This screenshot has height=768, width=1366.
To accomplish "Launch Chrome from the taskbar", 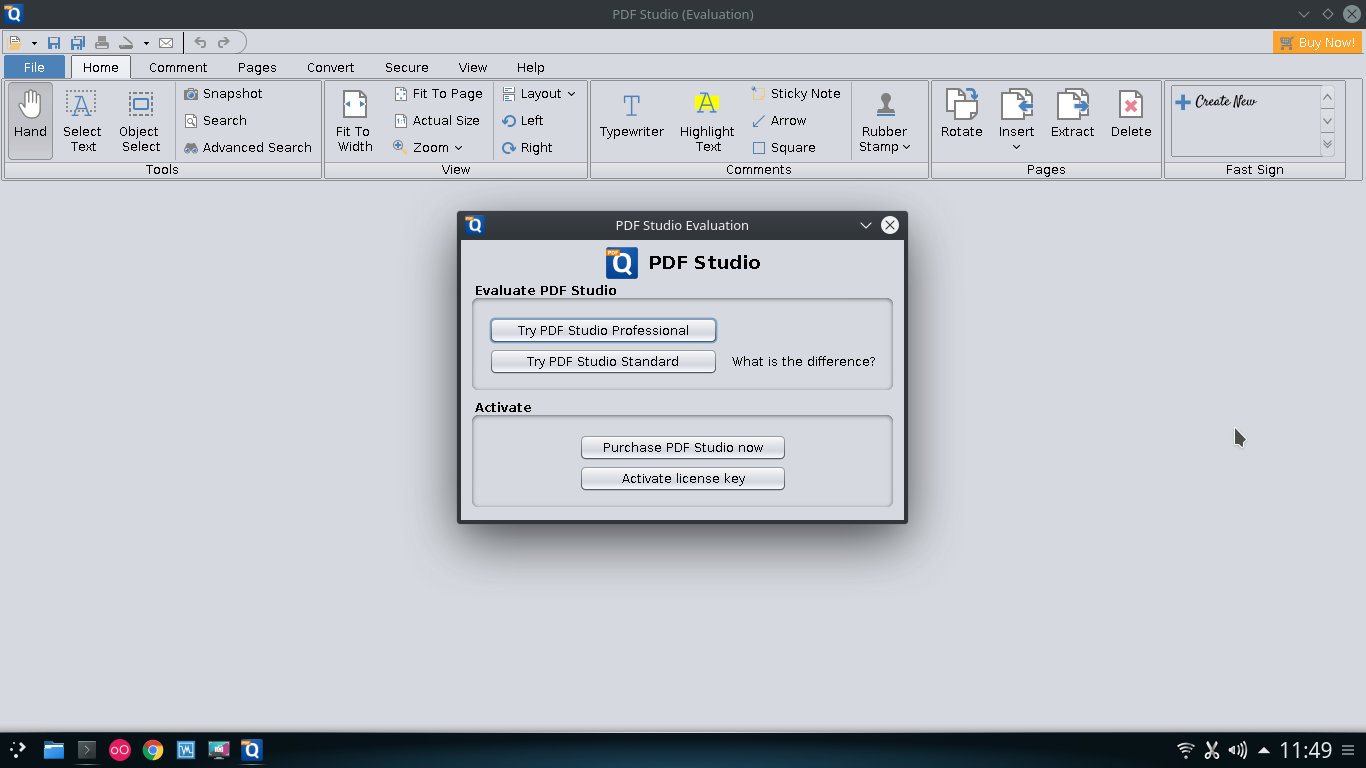I will tap(152, 750).
